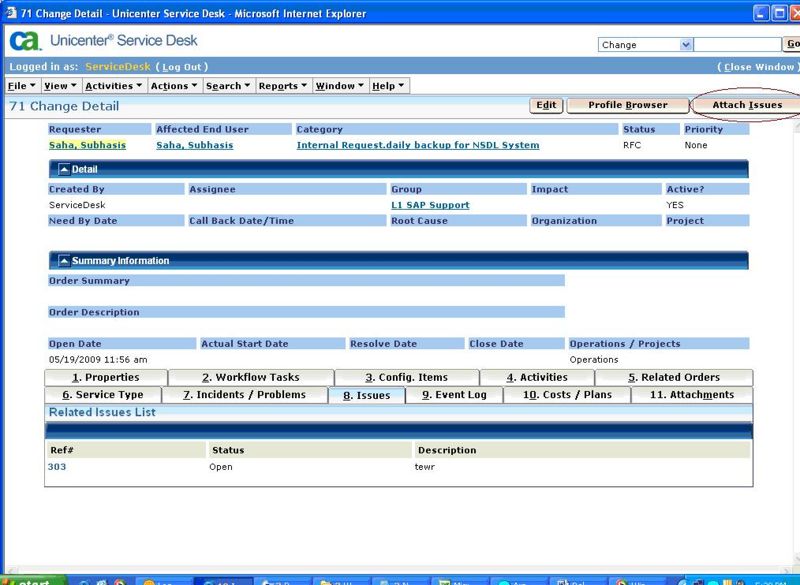Image resolution: width=800 pixels, height=585 pixels.
Task: Open the File menu
Action: tap(21, 86)
